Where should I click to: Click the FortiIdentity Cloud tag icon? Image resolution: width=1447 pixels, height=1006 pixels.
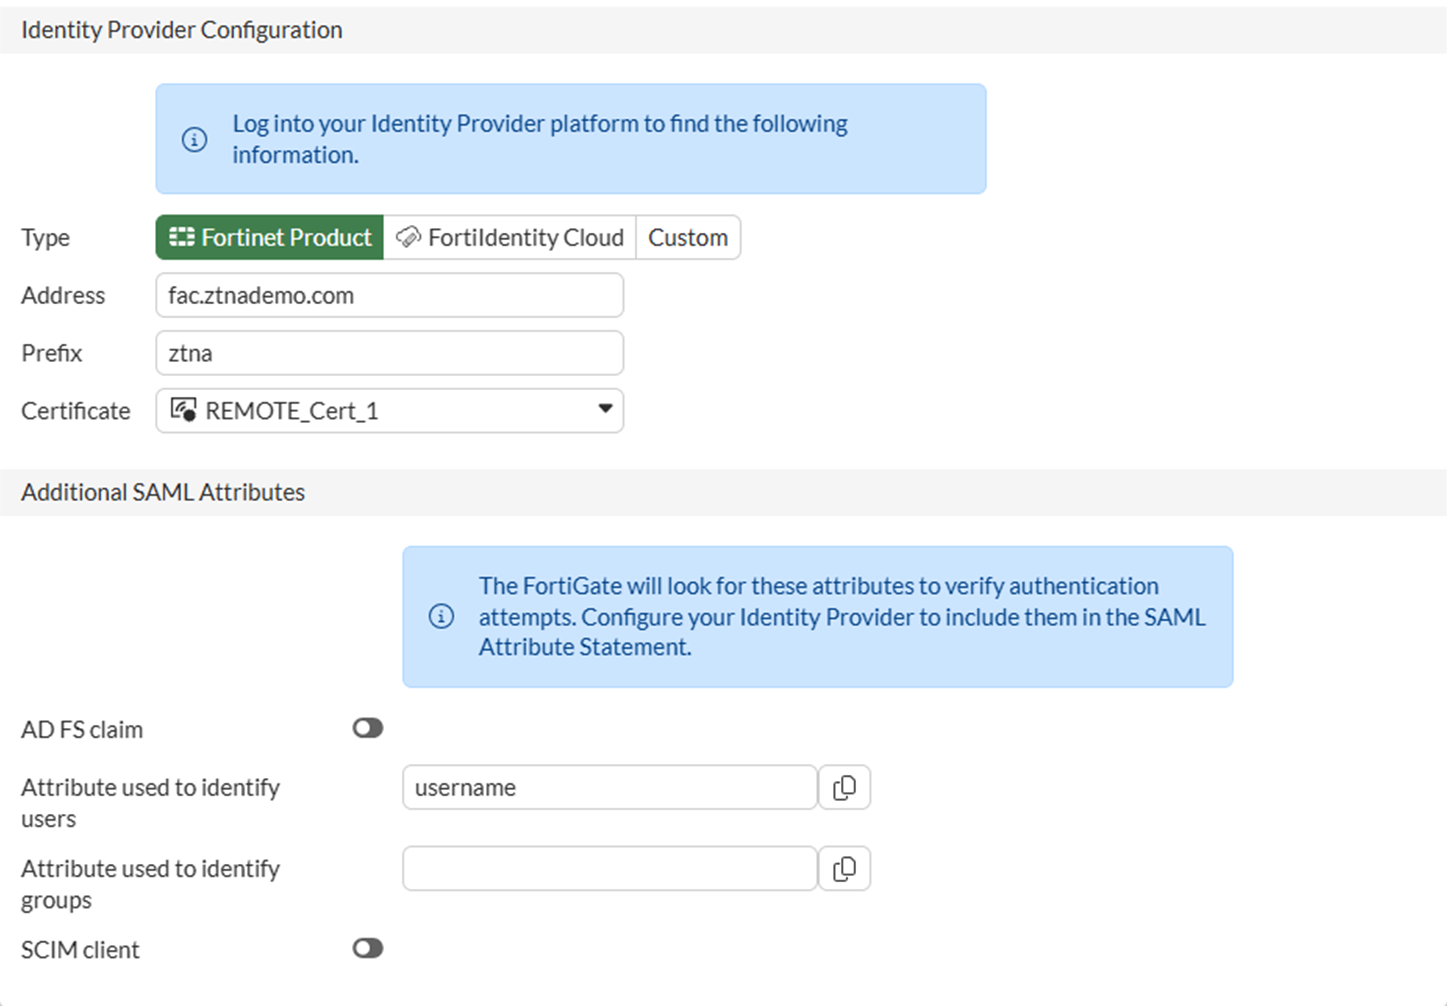click(x=408, y=237)
